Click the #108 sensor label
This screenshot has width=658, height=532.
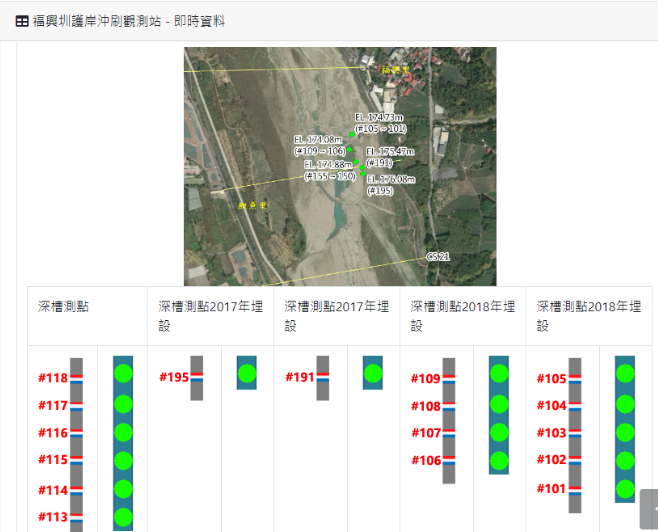point(426,406)
